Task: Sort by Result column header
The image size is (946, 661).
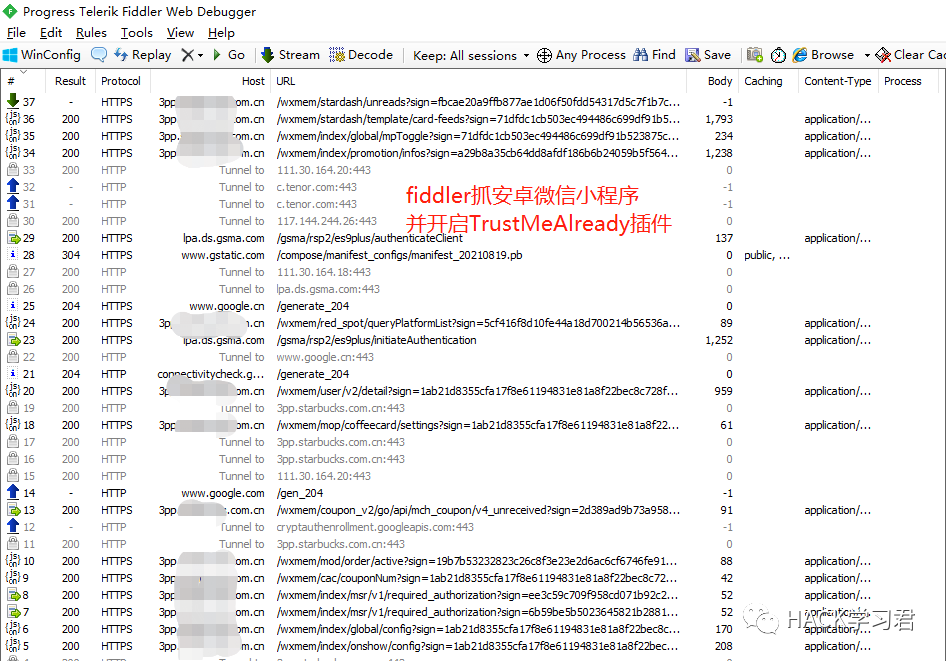Action: [70, 81]
